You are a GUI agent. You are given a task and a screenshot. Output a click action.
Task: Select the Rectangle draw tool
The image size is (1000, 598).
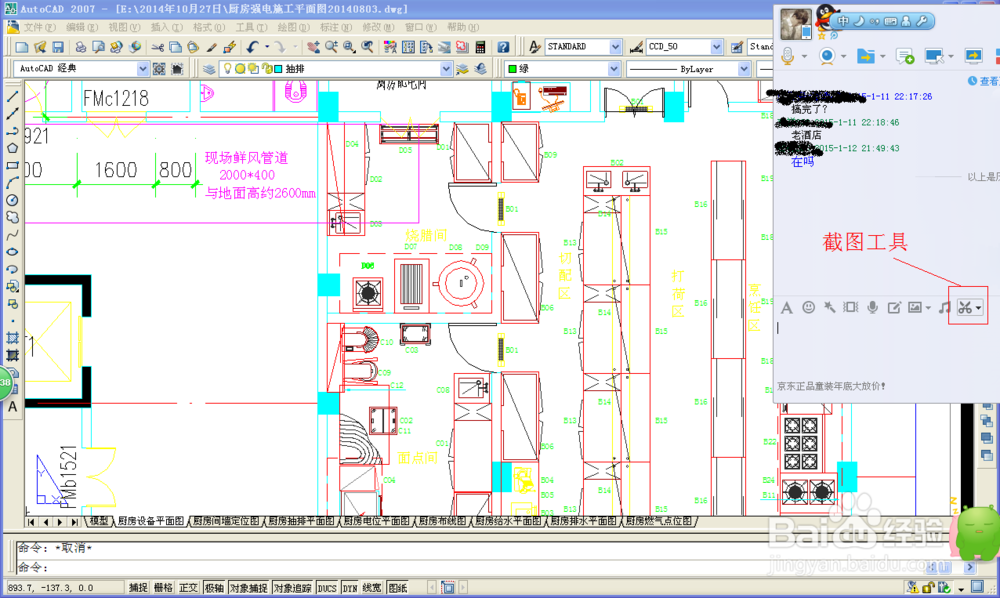point(12,166)
